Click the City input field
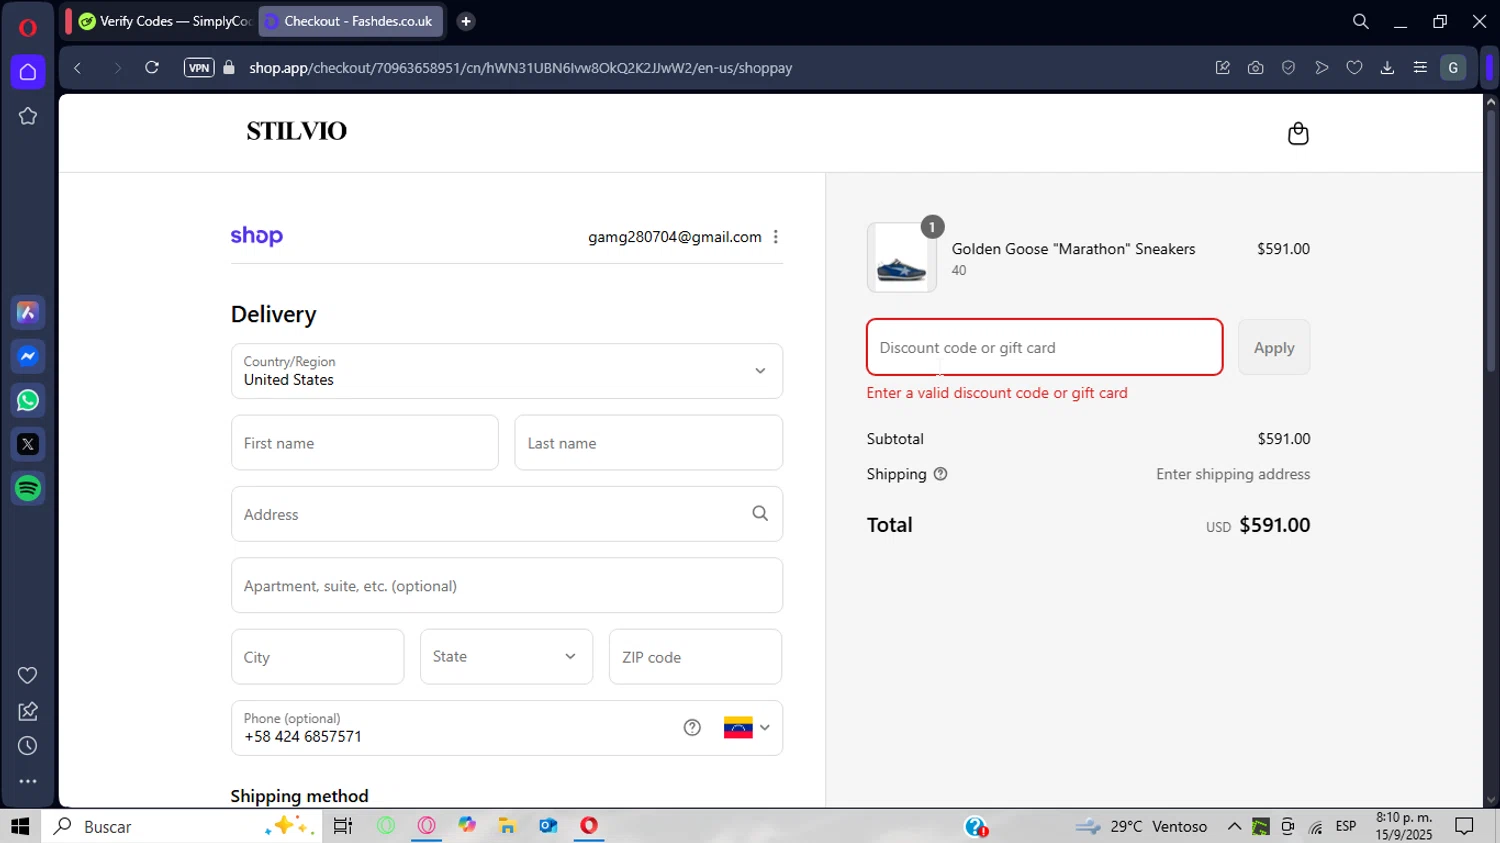This screenshot has width=1500, height=843. (x=317, y=657)
